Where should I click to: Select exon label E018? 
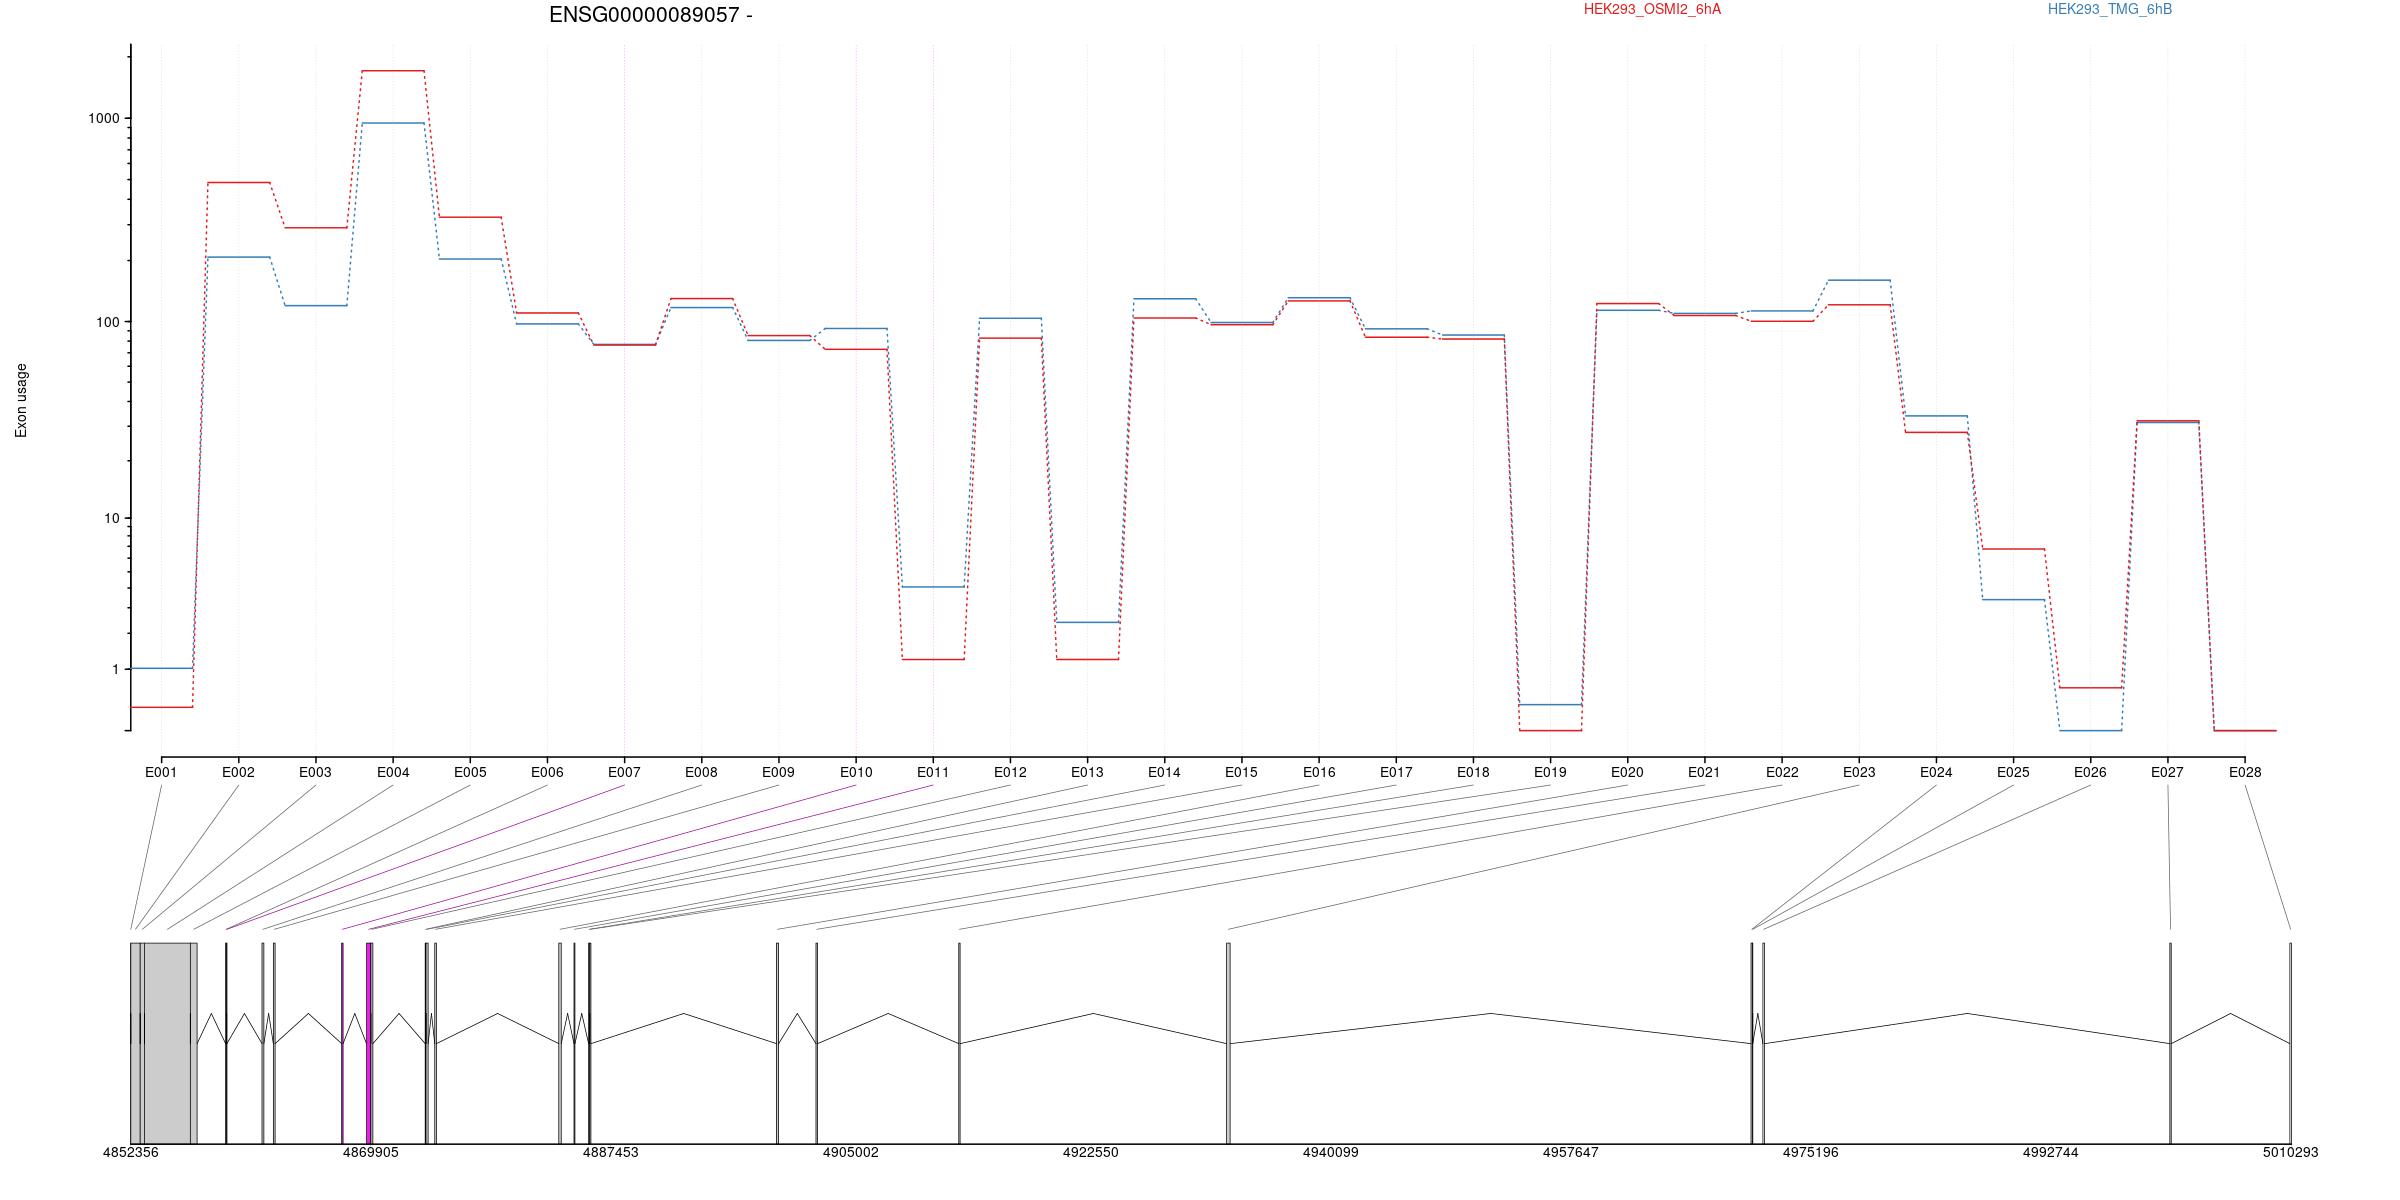(x=1473, y=772)
